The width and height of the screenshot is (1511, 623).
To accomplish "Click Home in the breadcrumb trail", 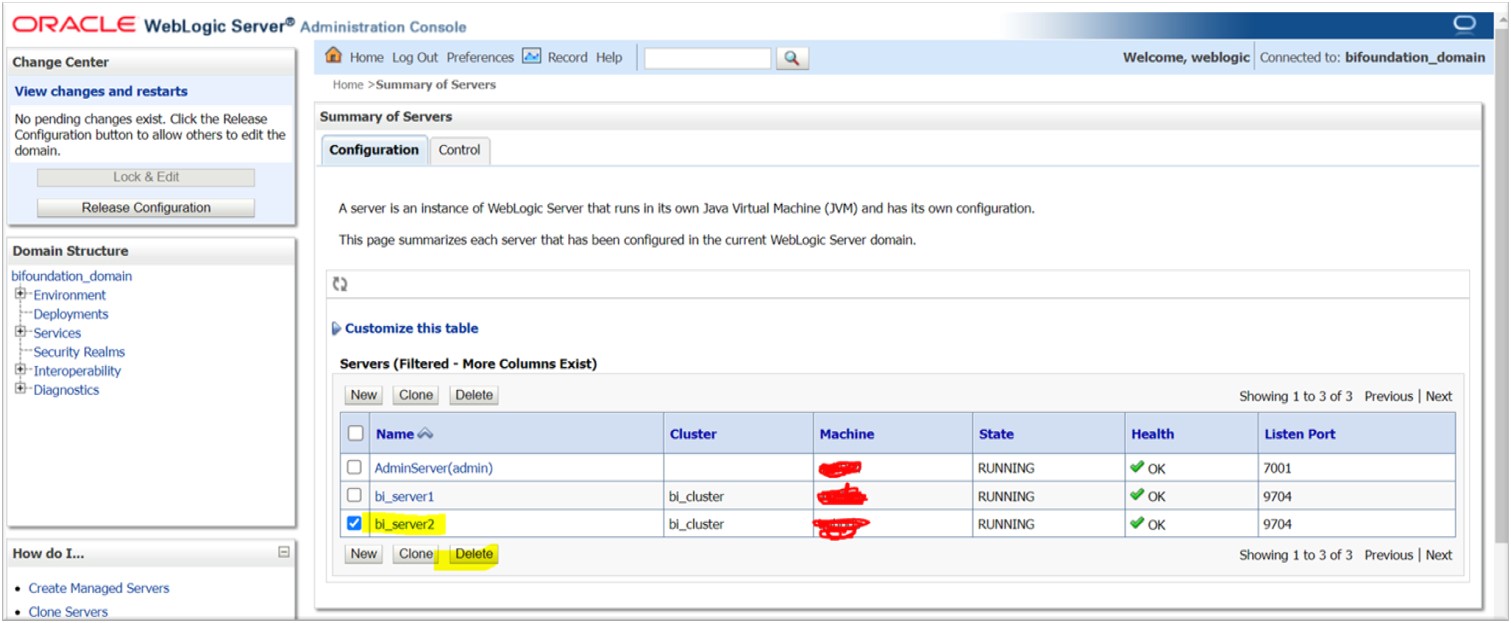I will [x=348, y=85].
